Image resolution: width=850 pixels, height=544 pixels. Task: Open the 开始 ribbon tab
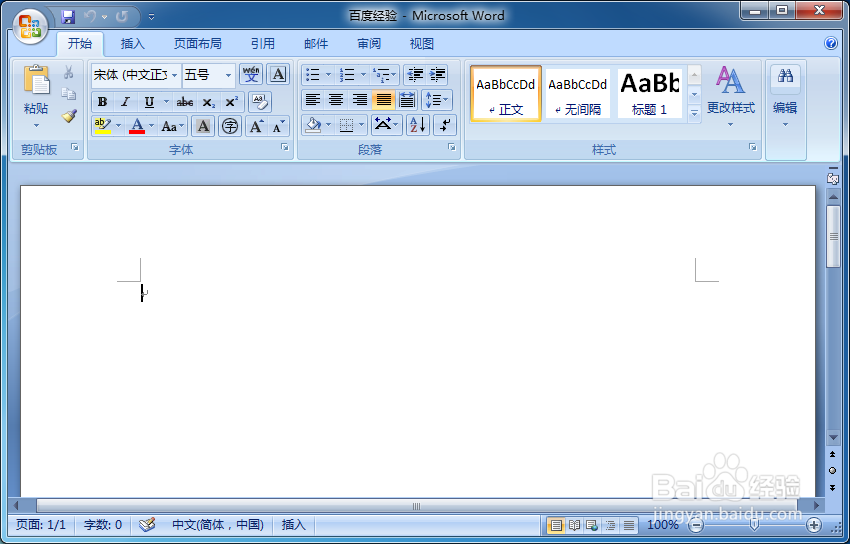pos(80,44)
